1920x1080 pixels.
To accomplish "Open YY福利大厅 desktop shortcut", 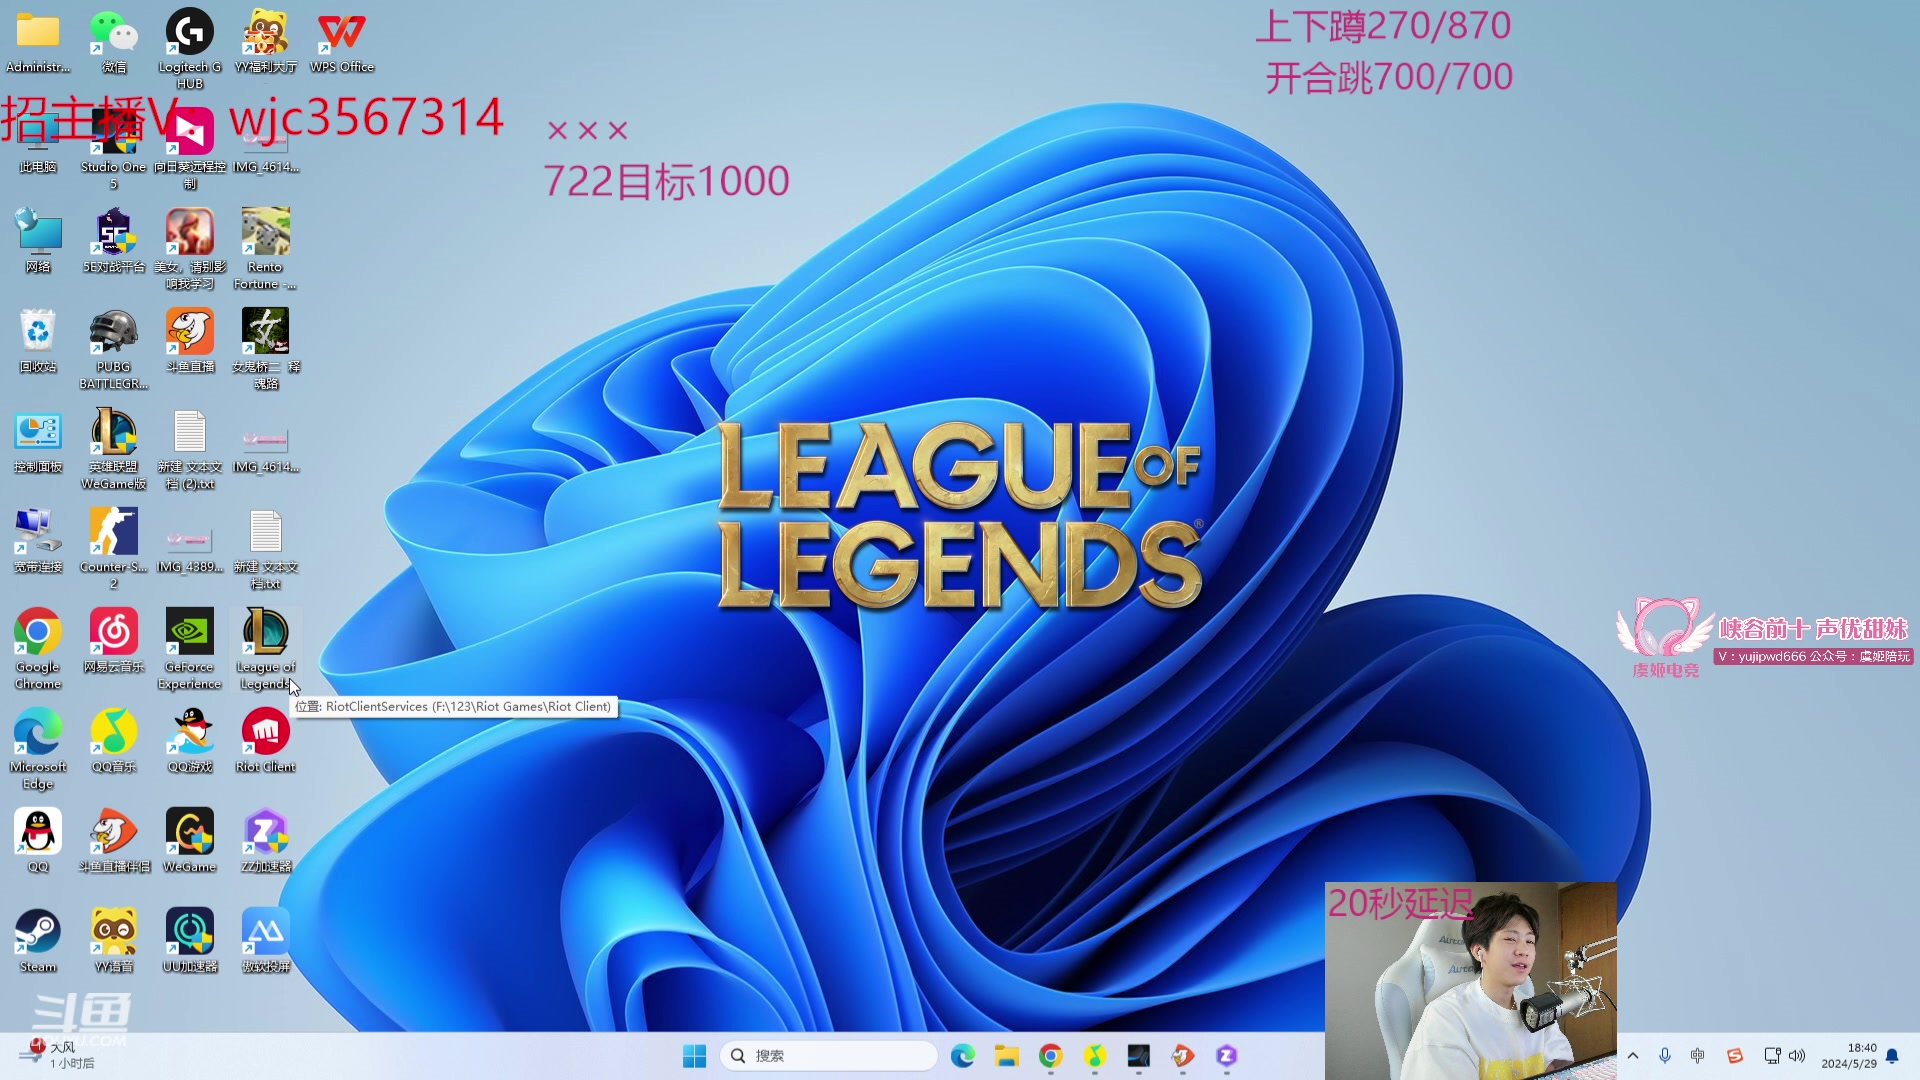I will tap(265, 40).
